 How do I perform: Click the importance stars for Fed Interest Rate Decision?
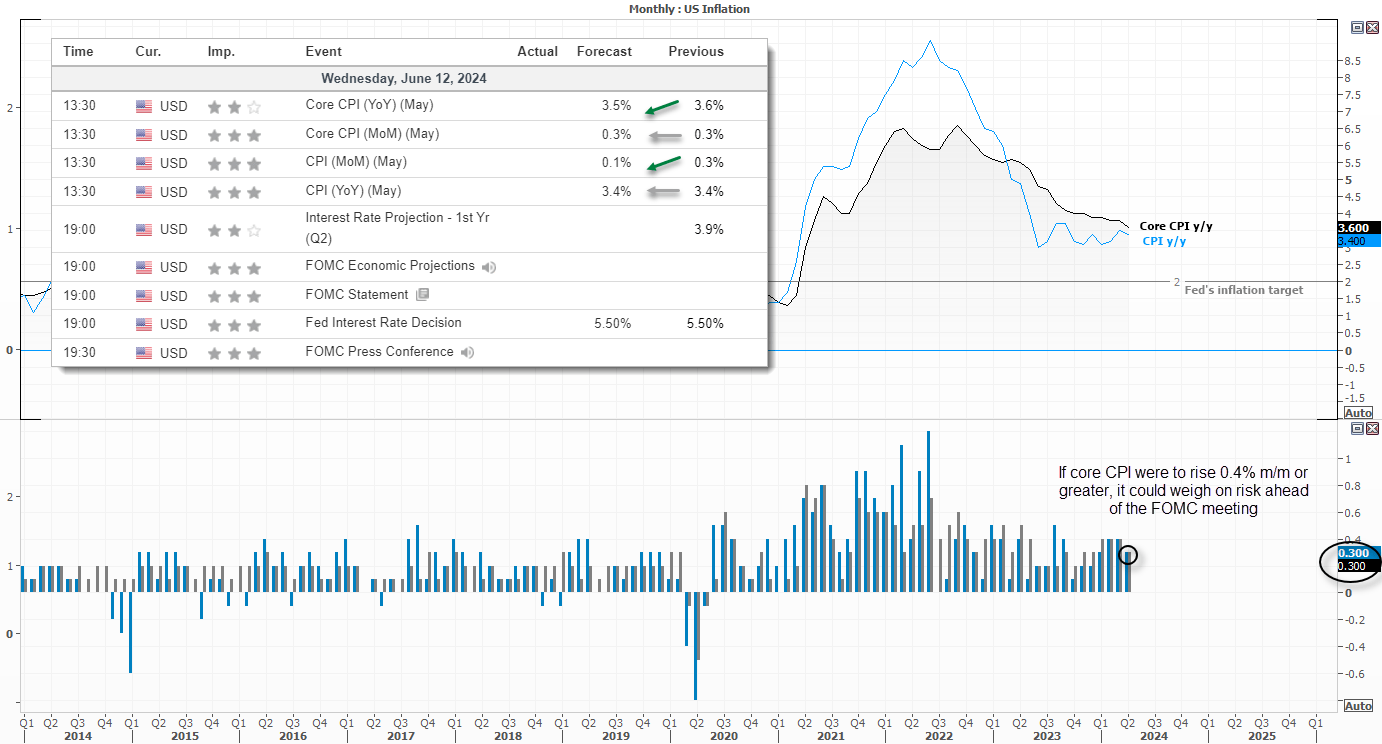234,324
